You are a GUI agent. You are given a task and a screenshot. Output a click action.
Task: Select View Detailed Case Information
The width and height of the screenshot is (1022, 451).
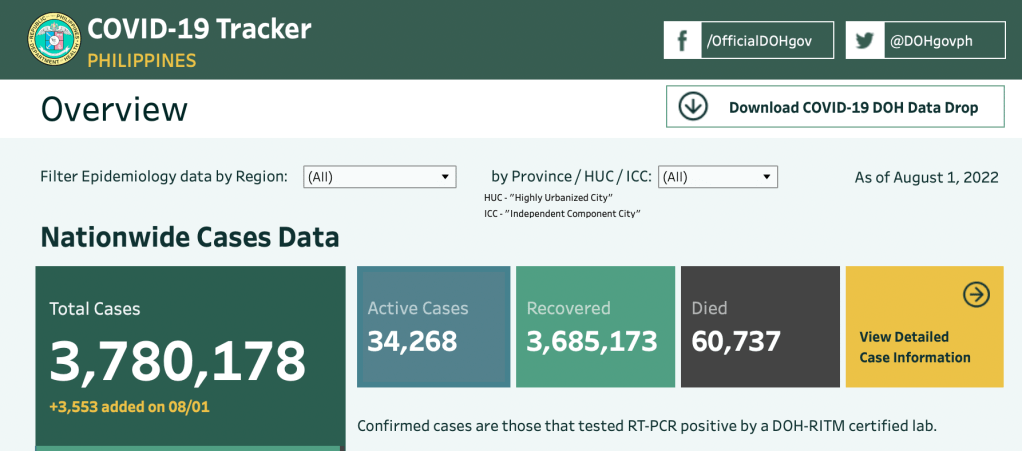(x=915, y=347)
